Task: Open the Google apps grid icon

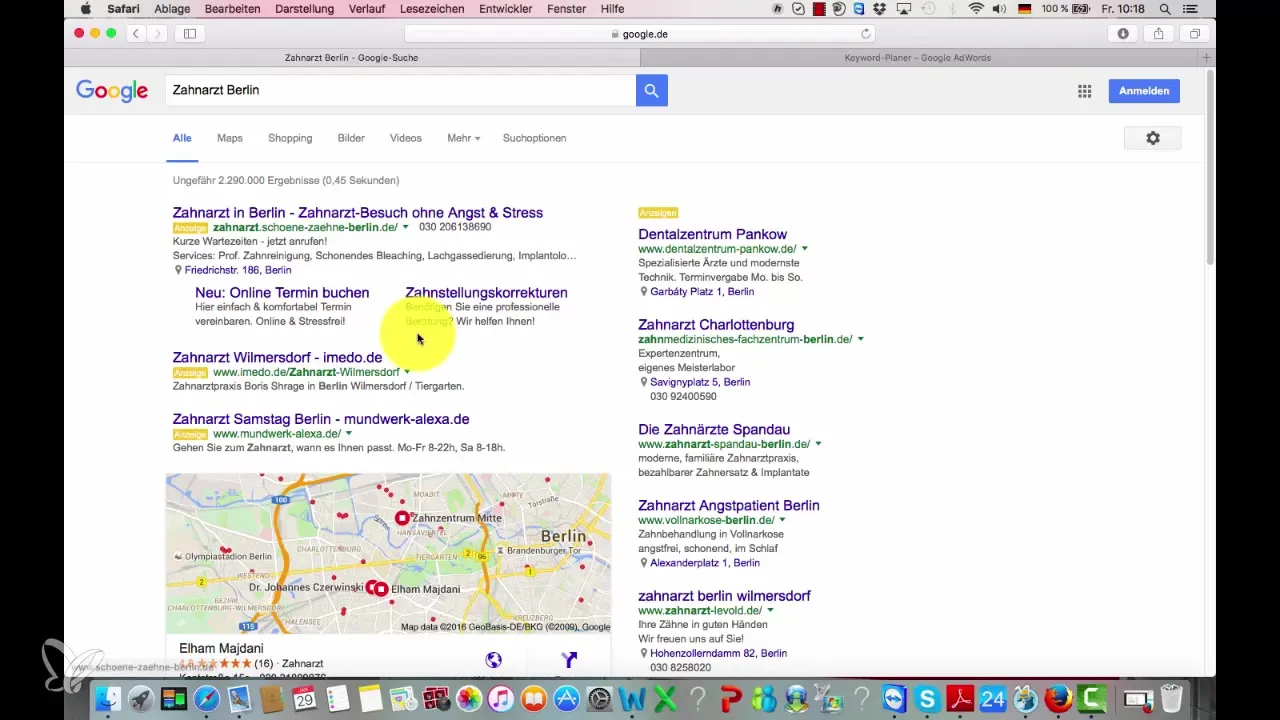Action: click(x=1084, y=91)
